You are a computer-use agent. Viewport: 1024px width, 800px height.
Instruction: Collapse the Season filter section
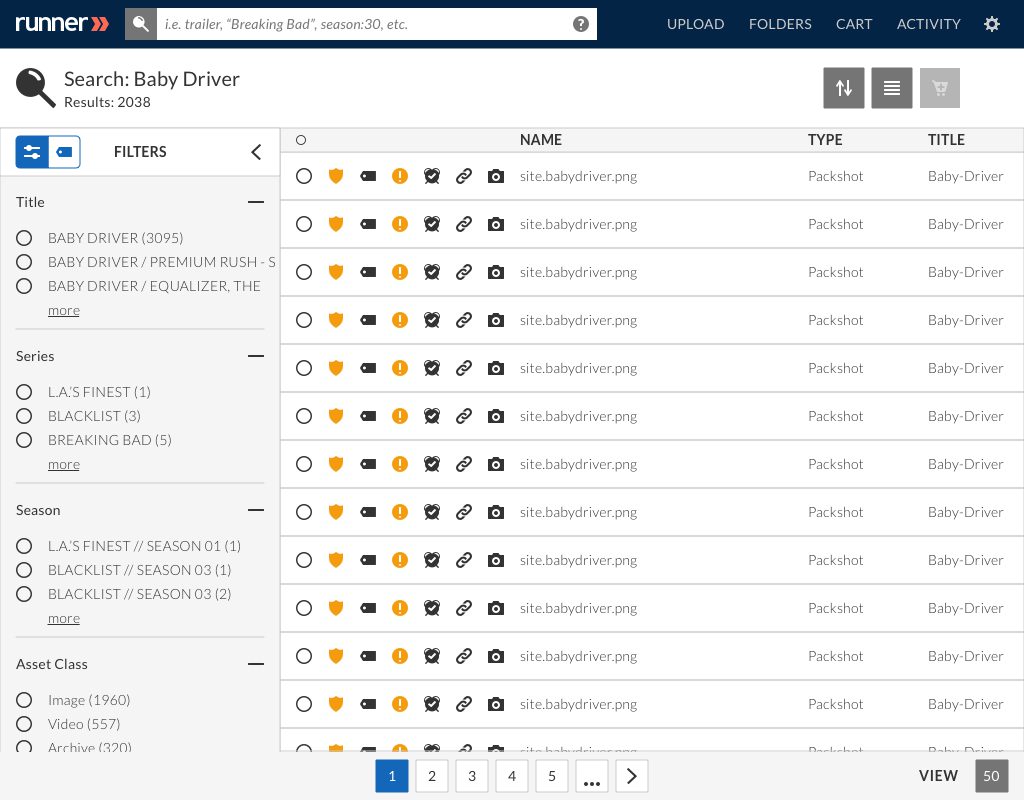click(256, 510)
